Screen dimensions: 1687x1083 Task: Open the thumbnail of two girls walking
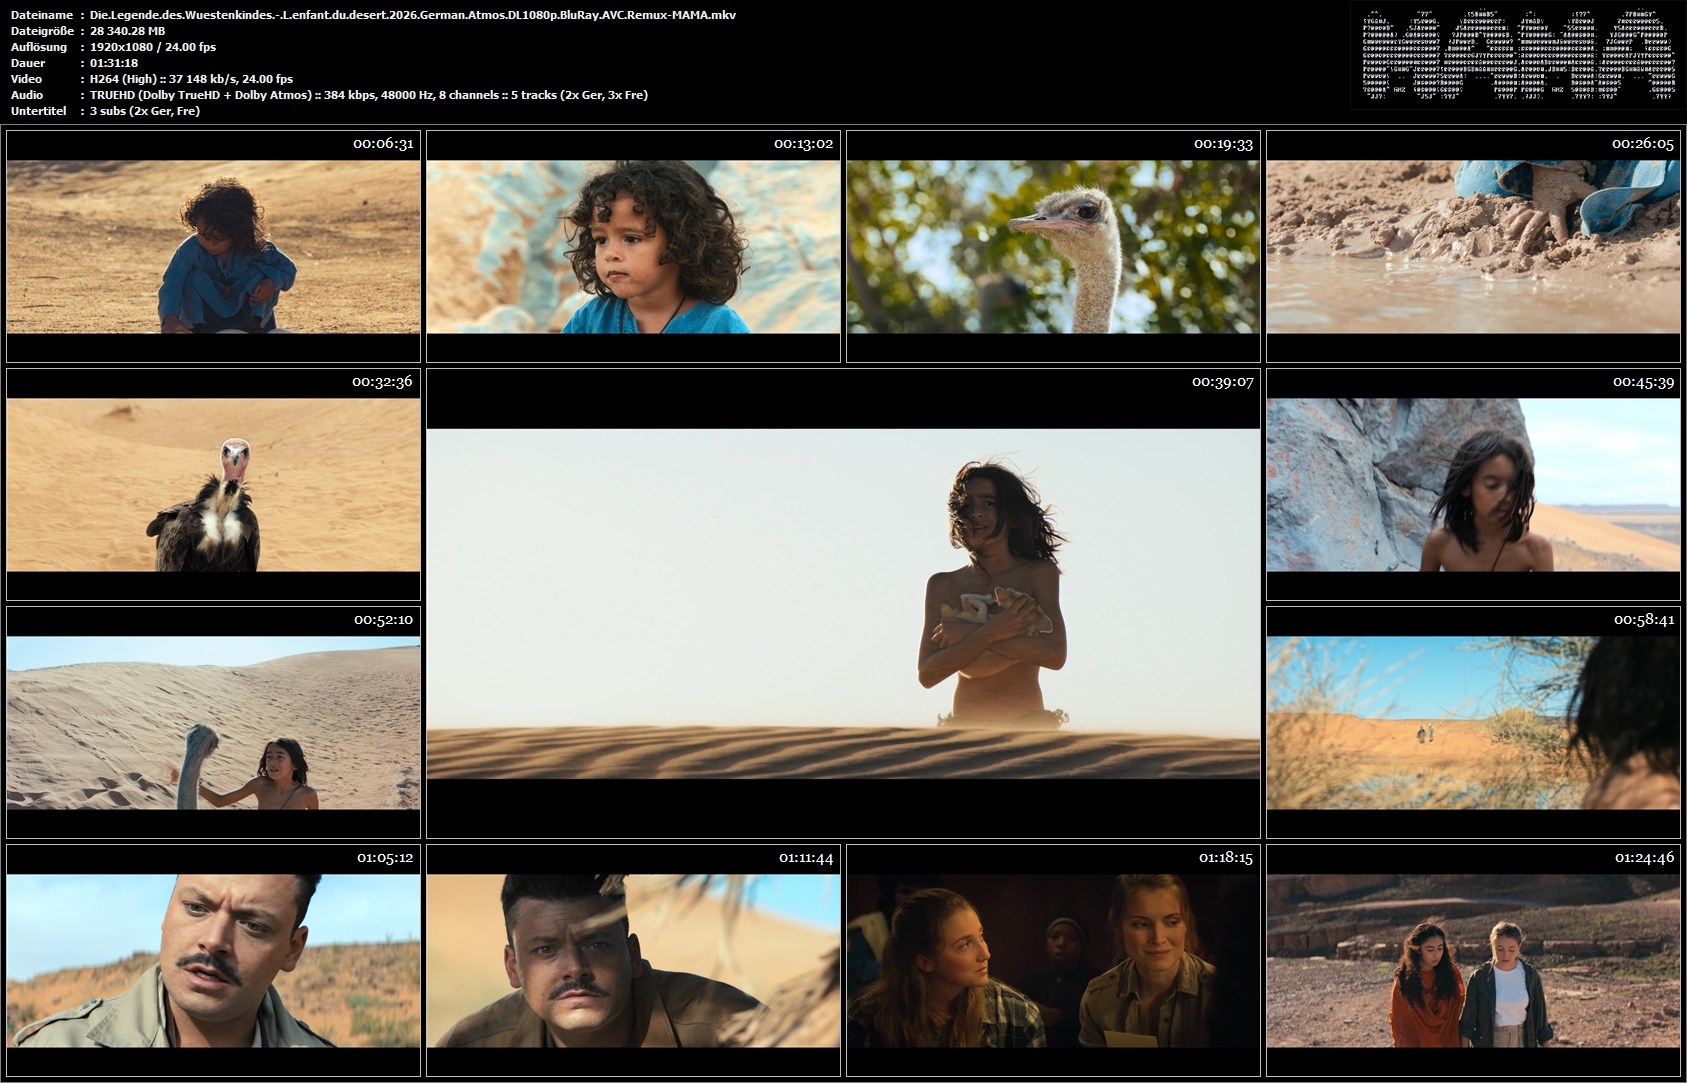[x=1473, y=960]
